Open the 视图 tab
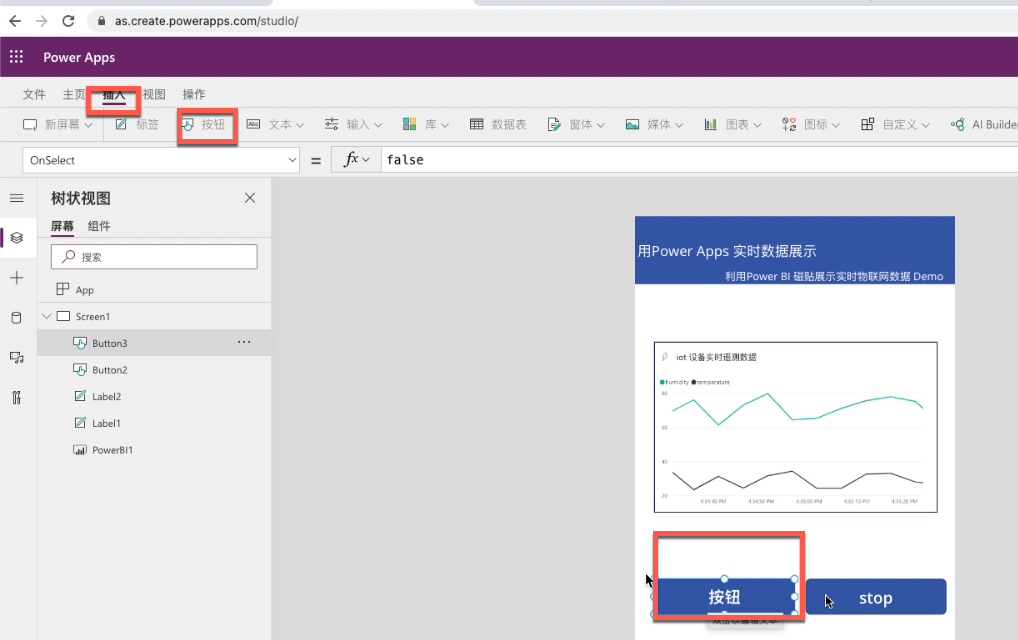The image size is (1018, 640). coord(154,94)
